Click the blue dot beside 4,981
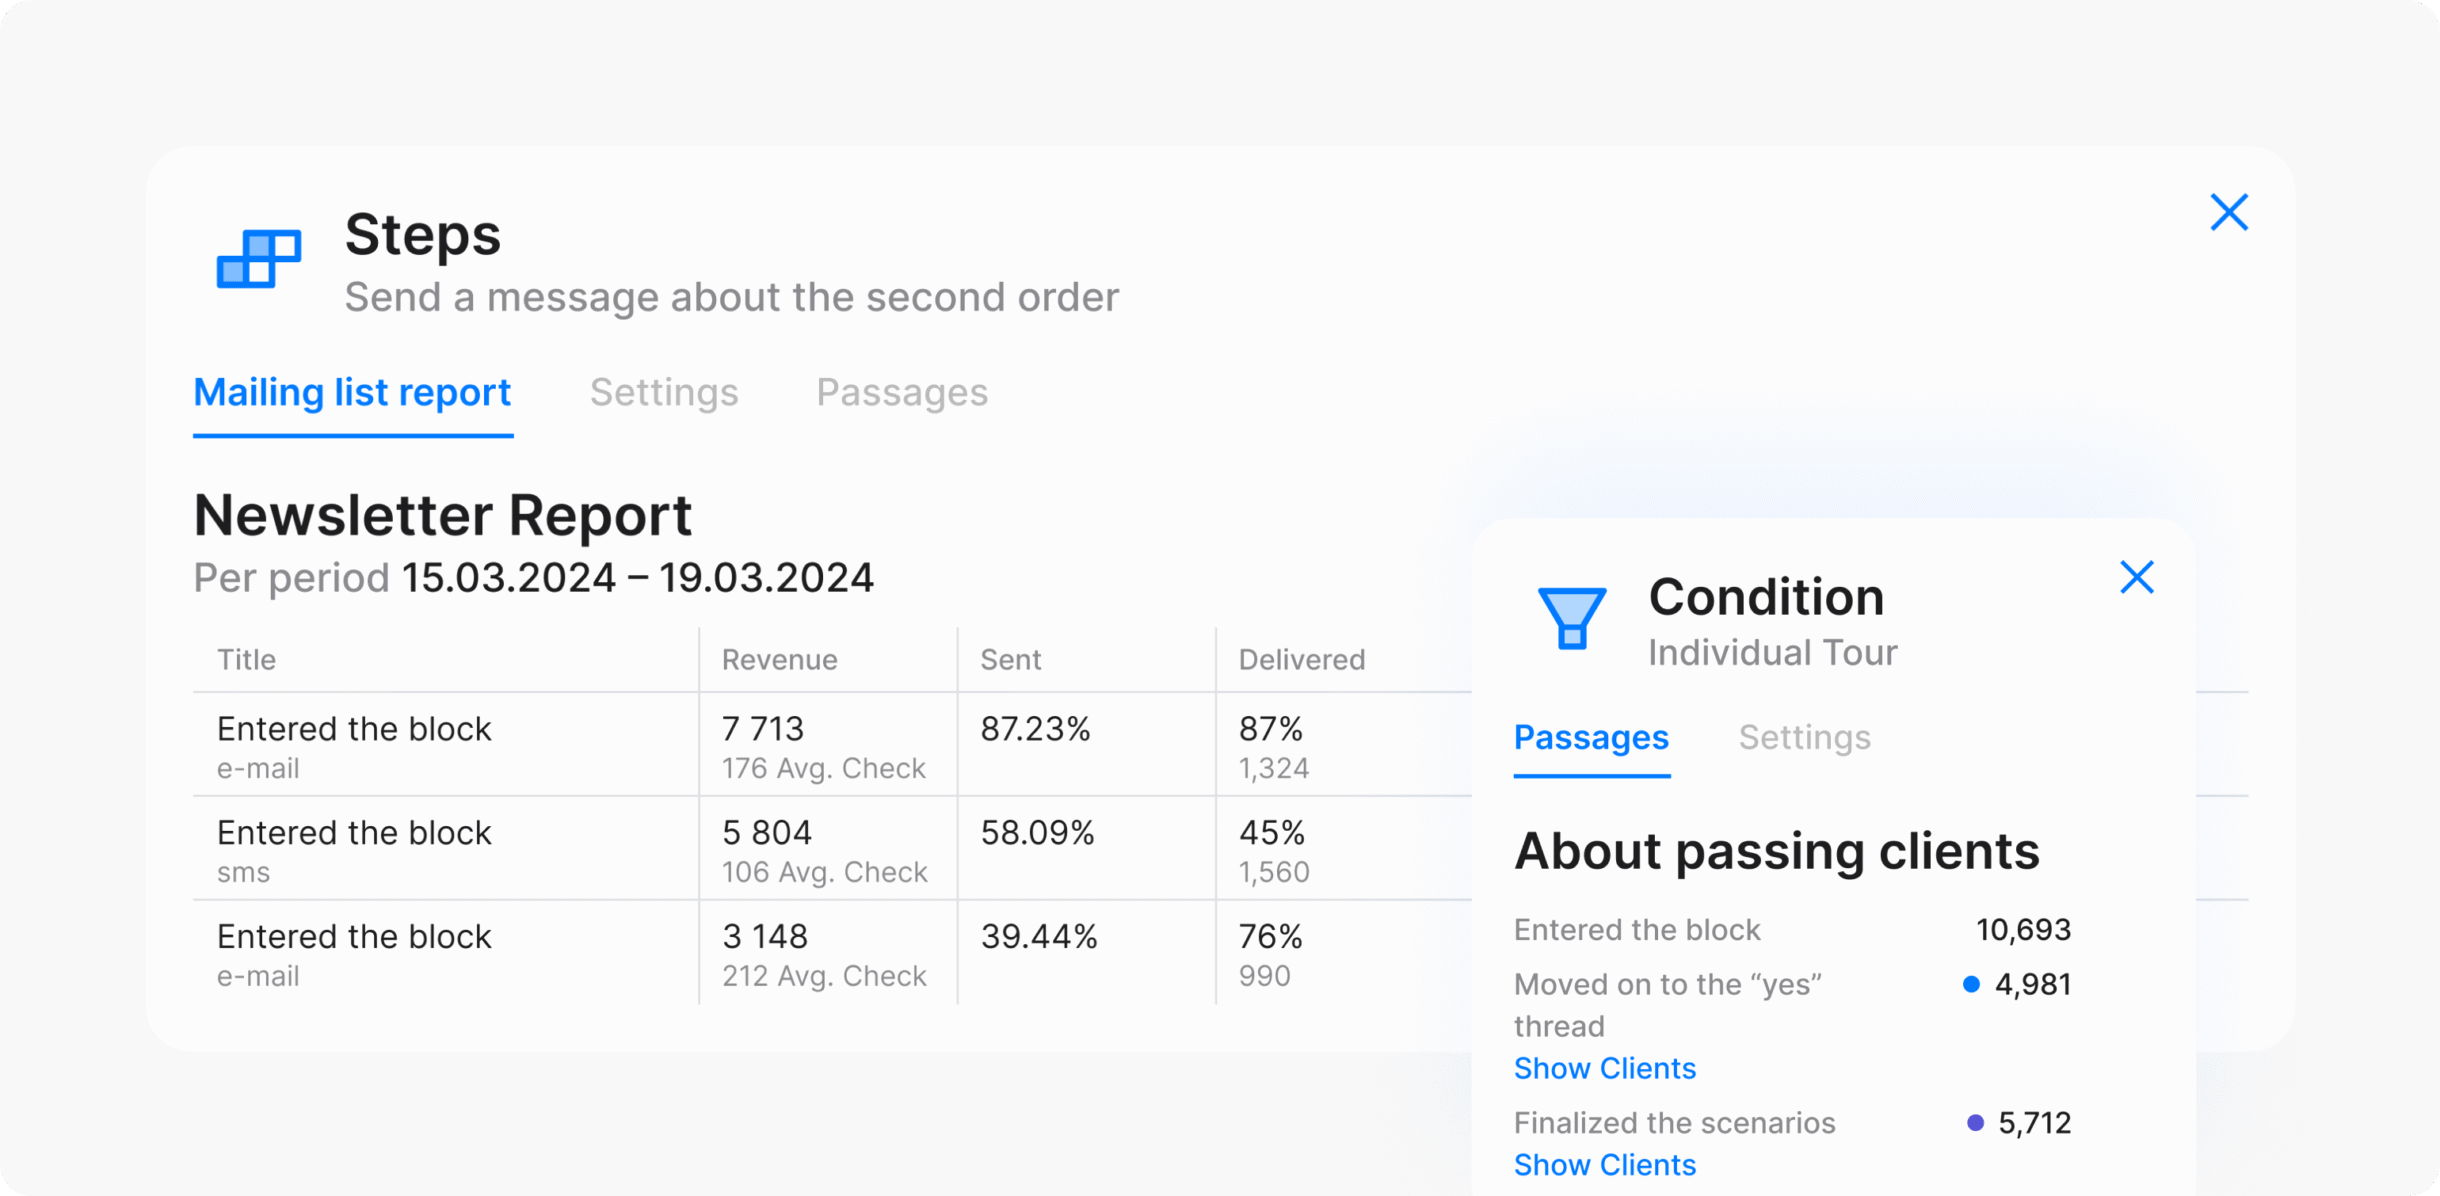 coord(1971,985)
